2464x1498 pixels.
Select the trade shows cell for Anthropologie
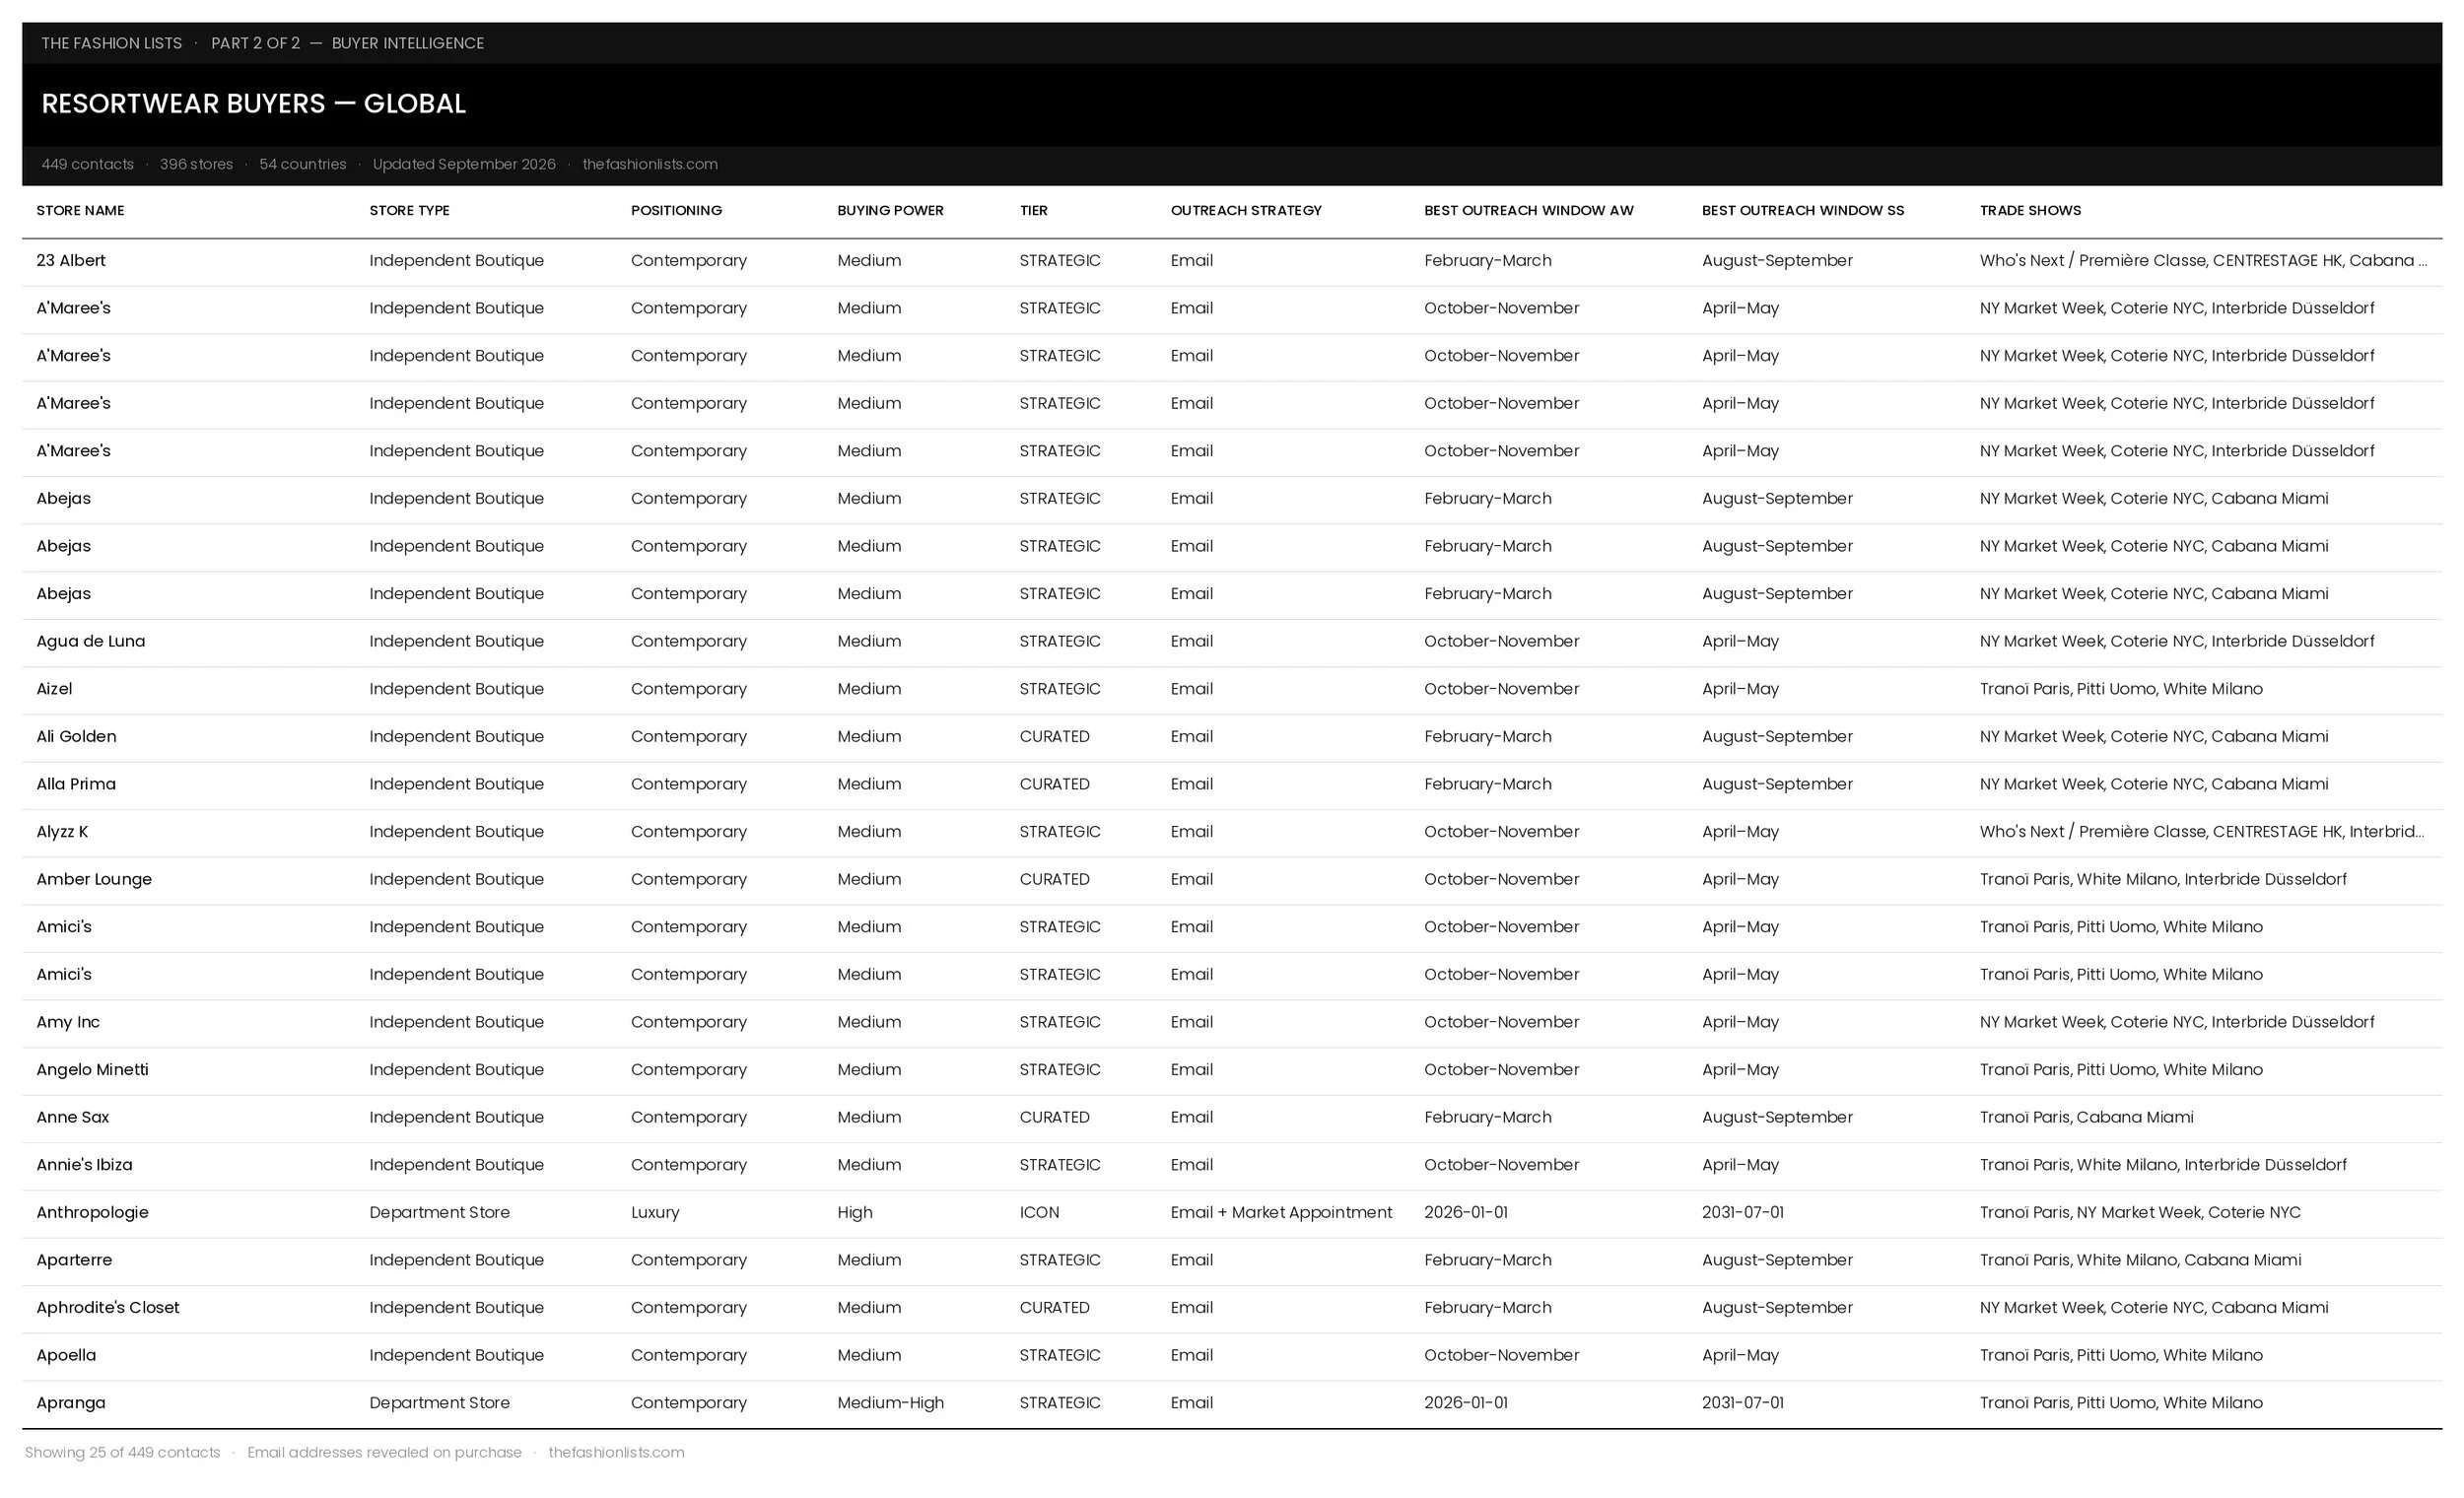click(2140, 1212)
